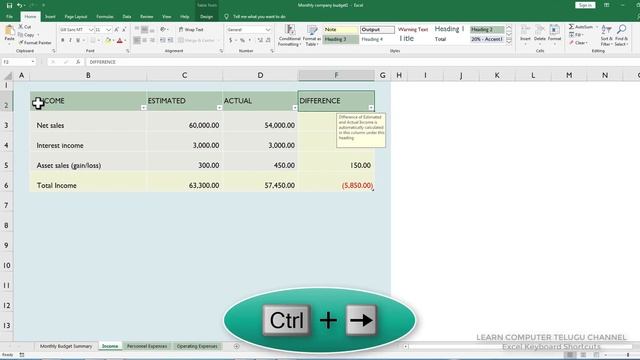Toggle Wrap Text
Screen dimensions: 640x360
pos(191,30)
